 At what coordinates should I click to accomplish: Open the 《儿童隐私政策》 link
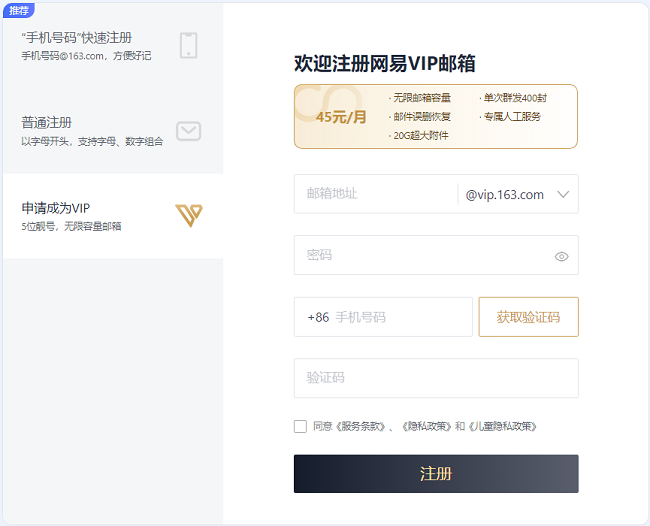click(502, 426)
